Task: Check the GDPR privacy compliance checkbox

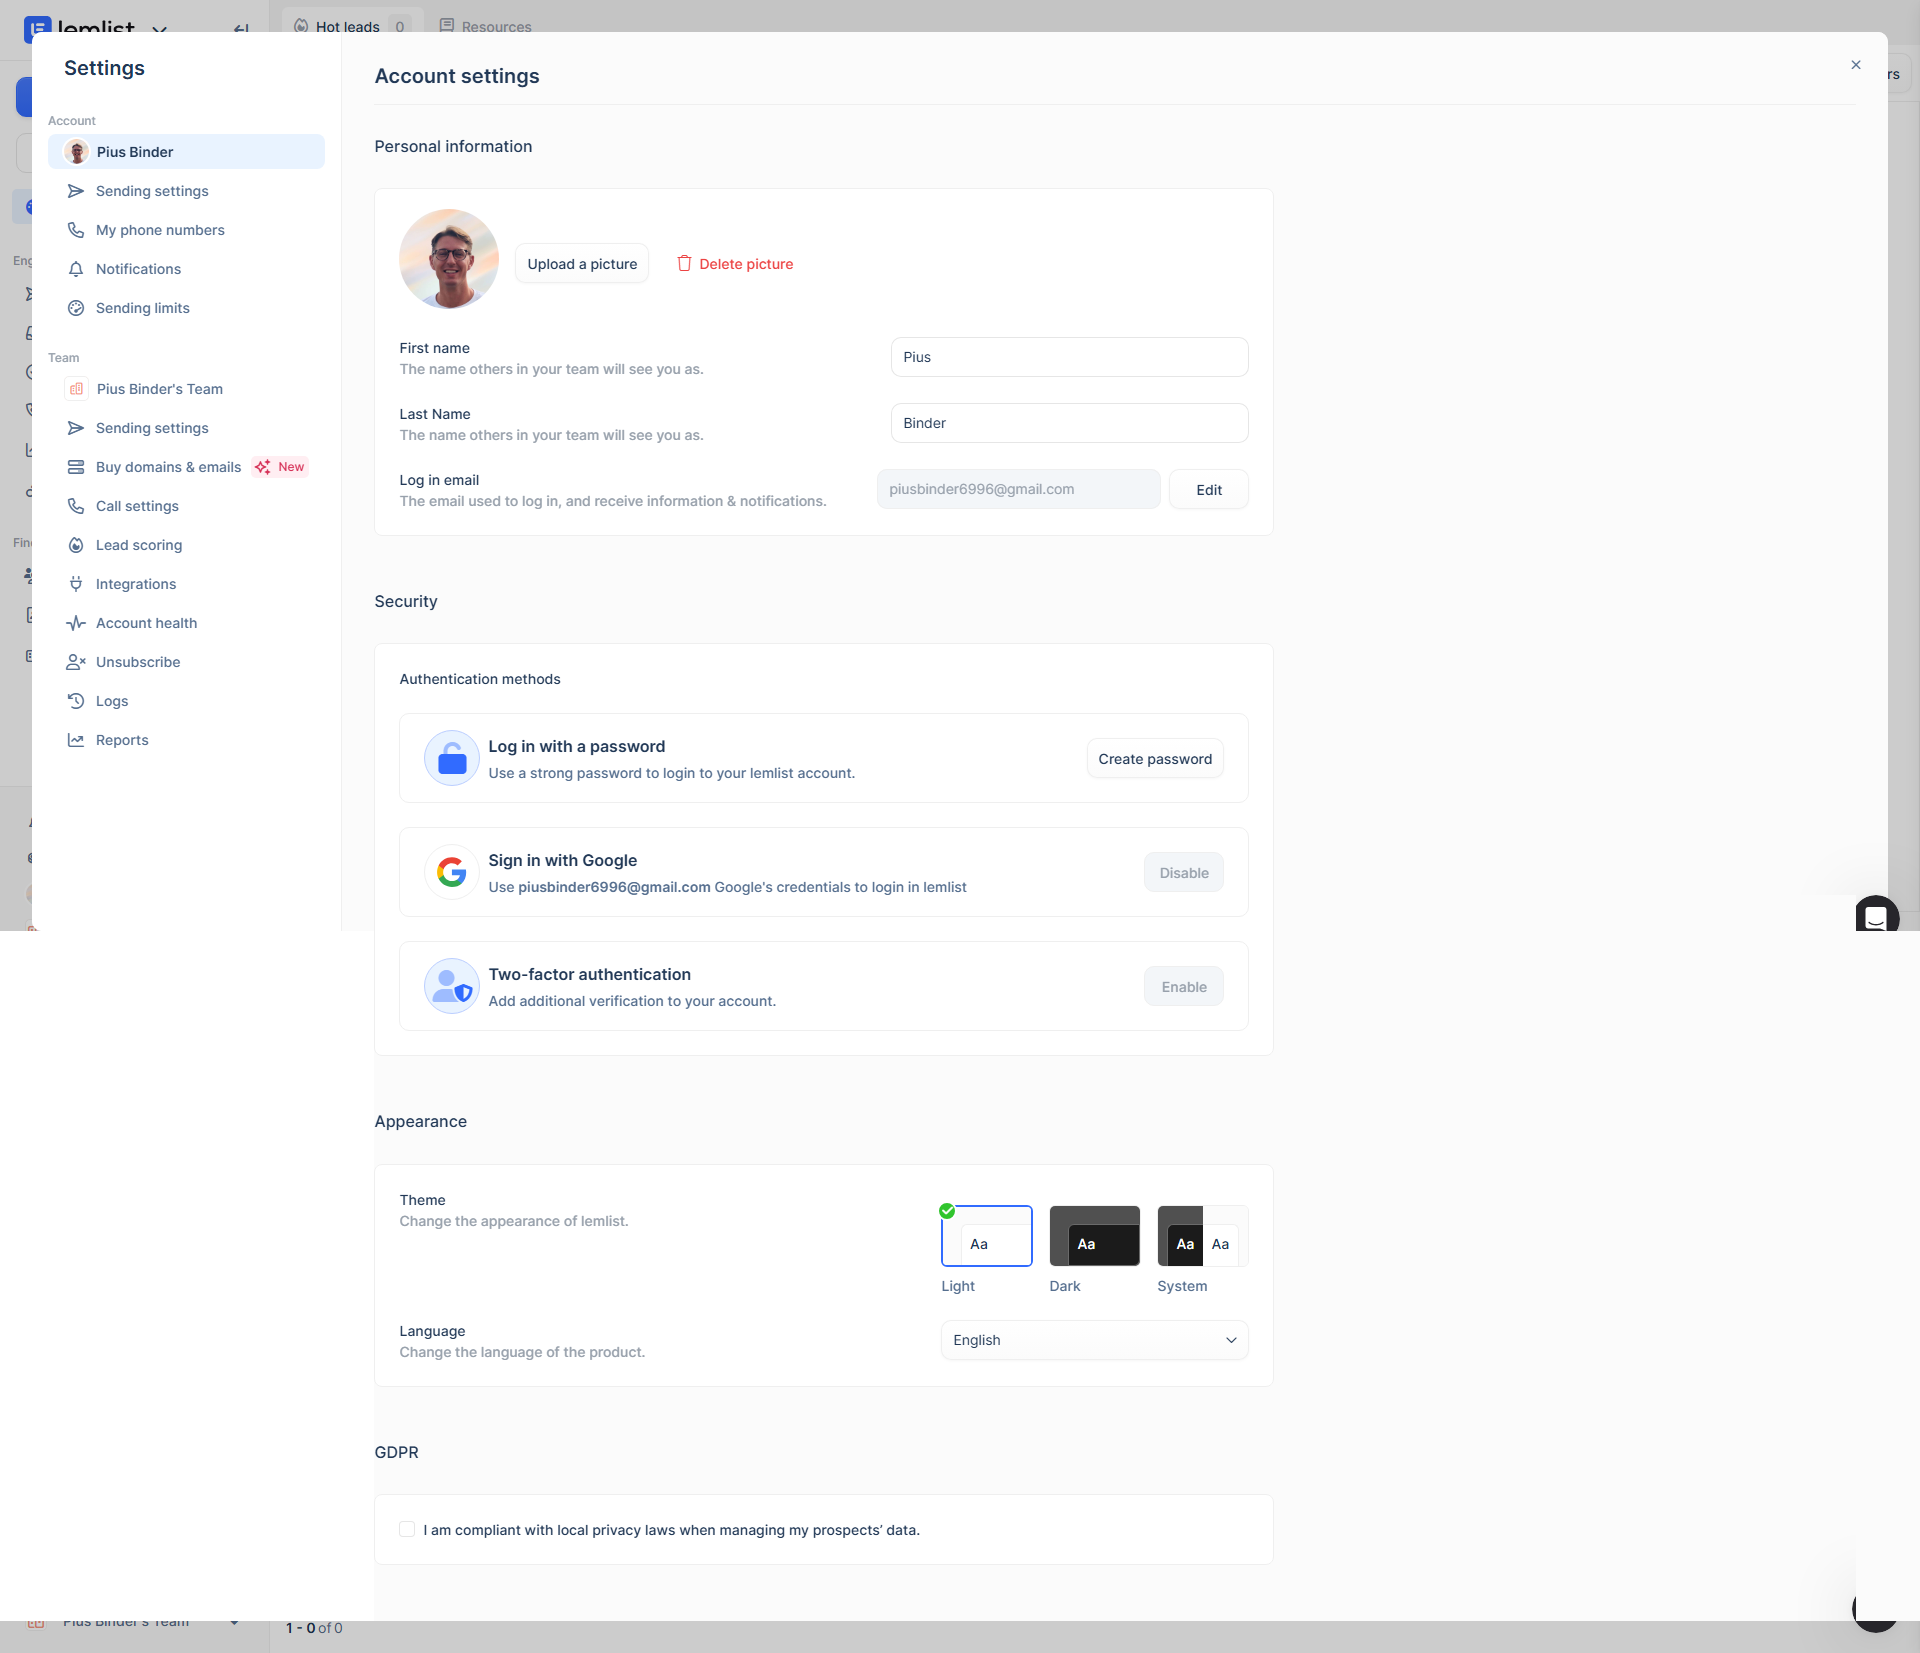Action: (x=407, y=1529)
